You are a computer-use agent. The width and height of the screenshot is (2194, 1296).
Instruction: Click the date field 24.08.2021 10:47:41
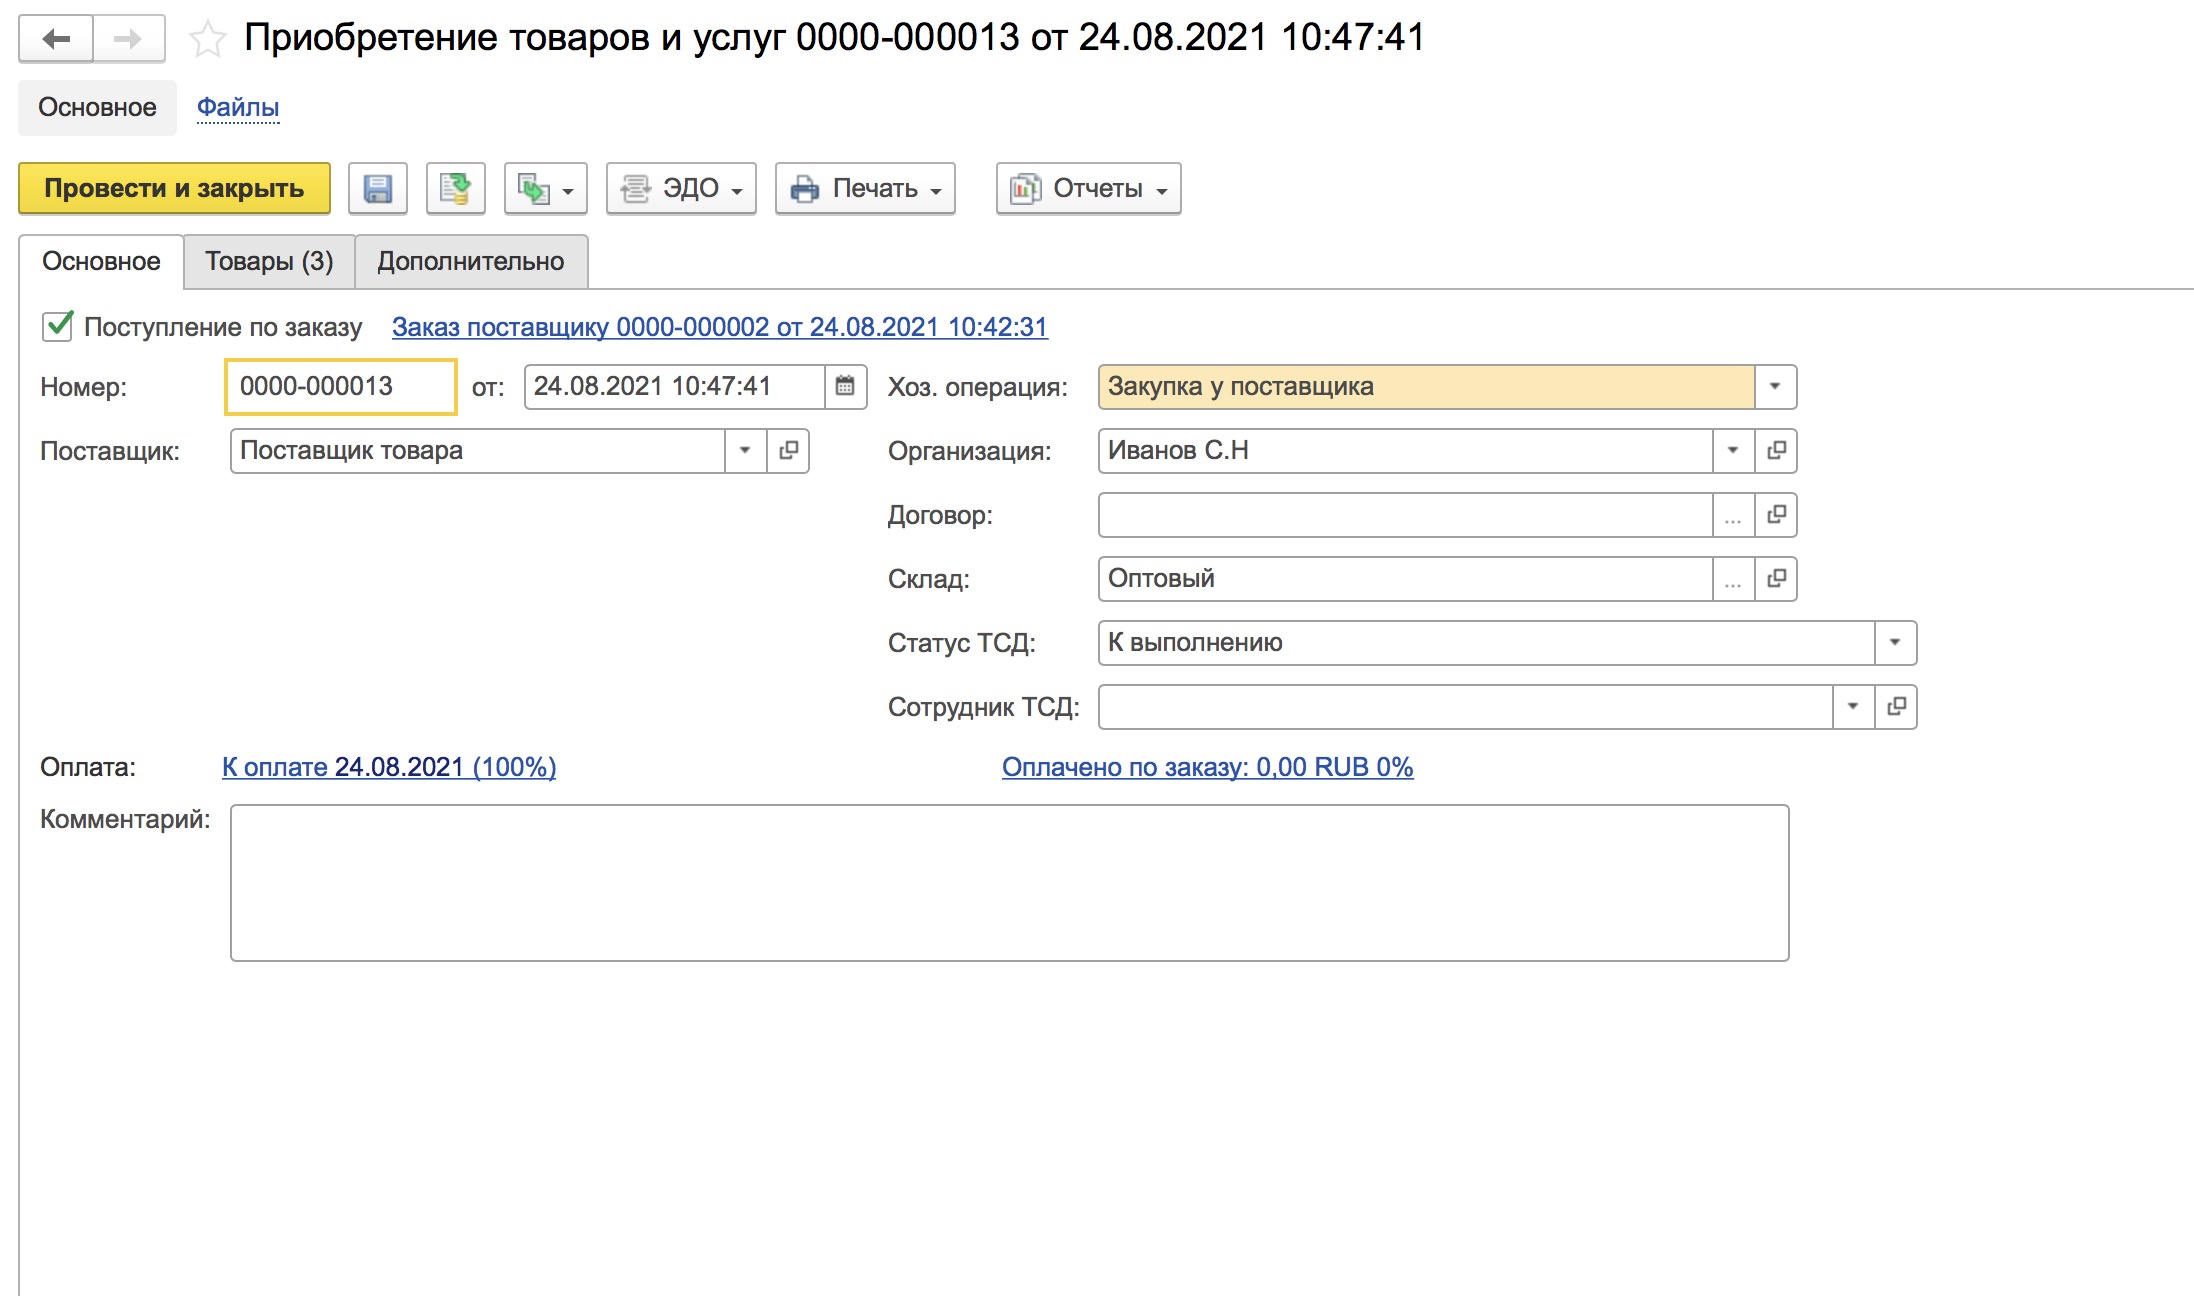(674, 386)
